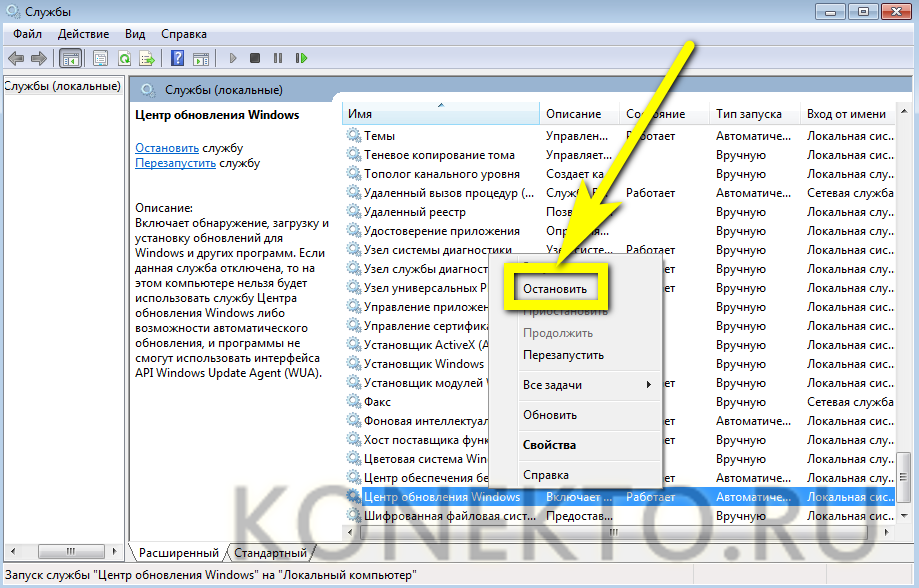The image size is (919, 588).
Task: Click the Start service play icon
Action: 233,58
